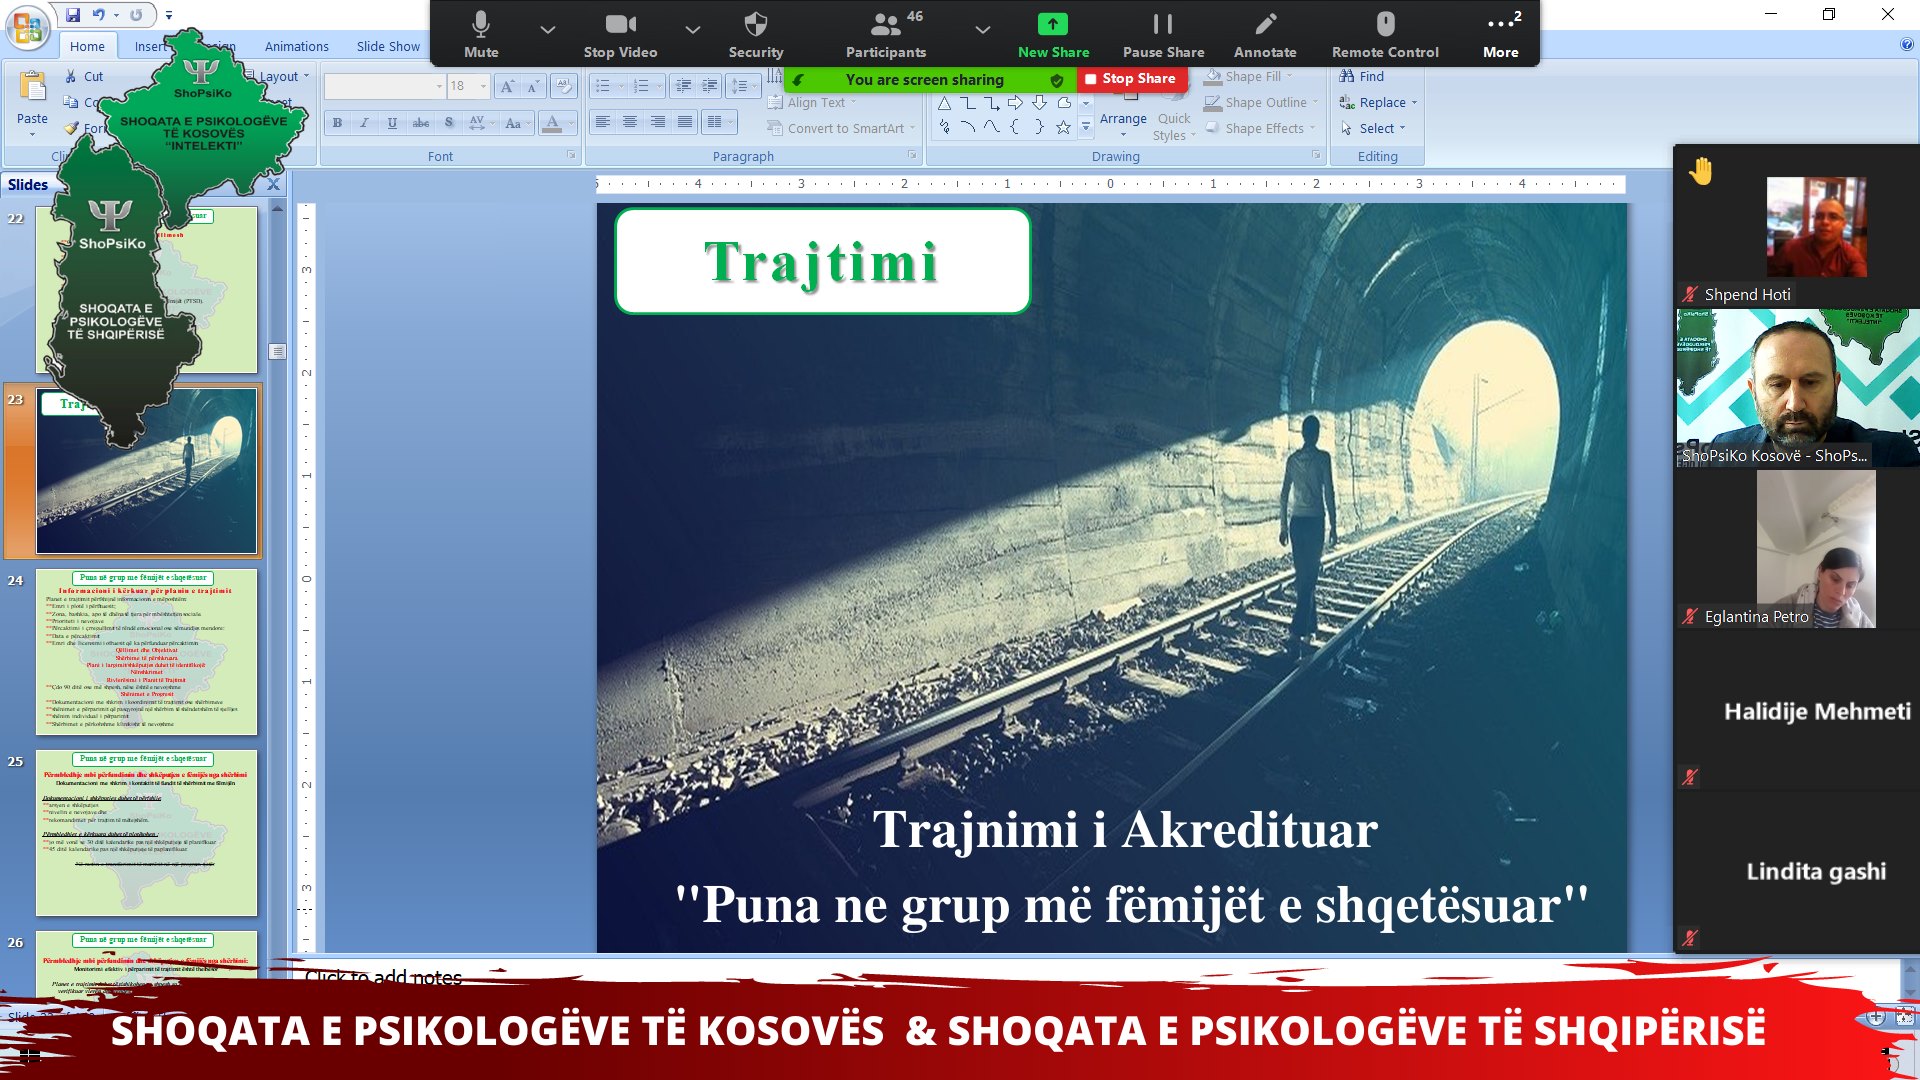Screen dimensions: 1920x1080
Task: Open the Animations ribbon tab
Action: (x=296, y=46)
